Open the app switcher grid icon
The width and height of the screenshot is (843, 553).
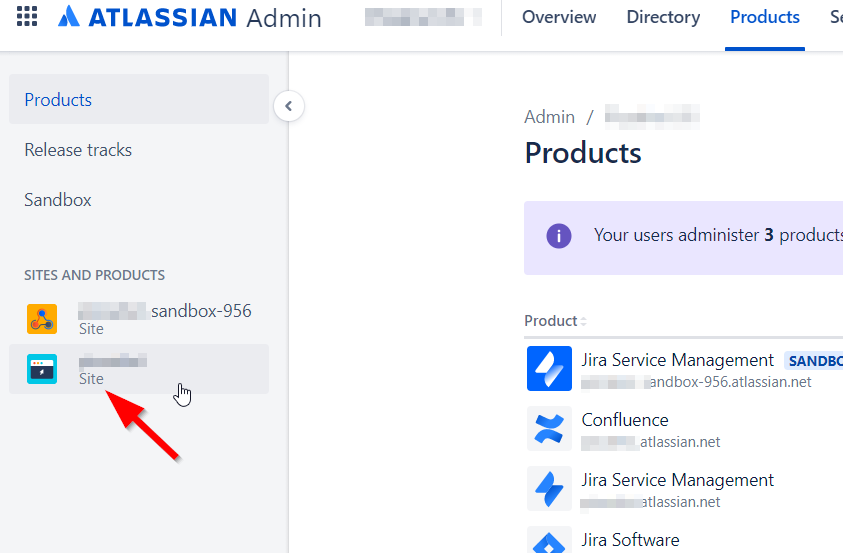click(x=27, y=17)
